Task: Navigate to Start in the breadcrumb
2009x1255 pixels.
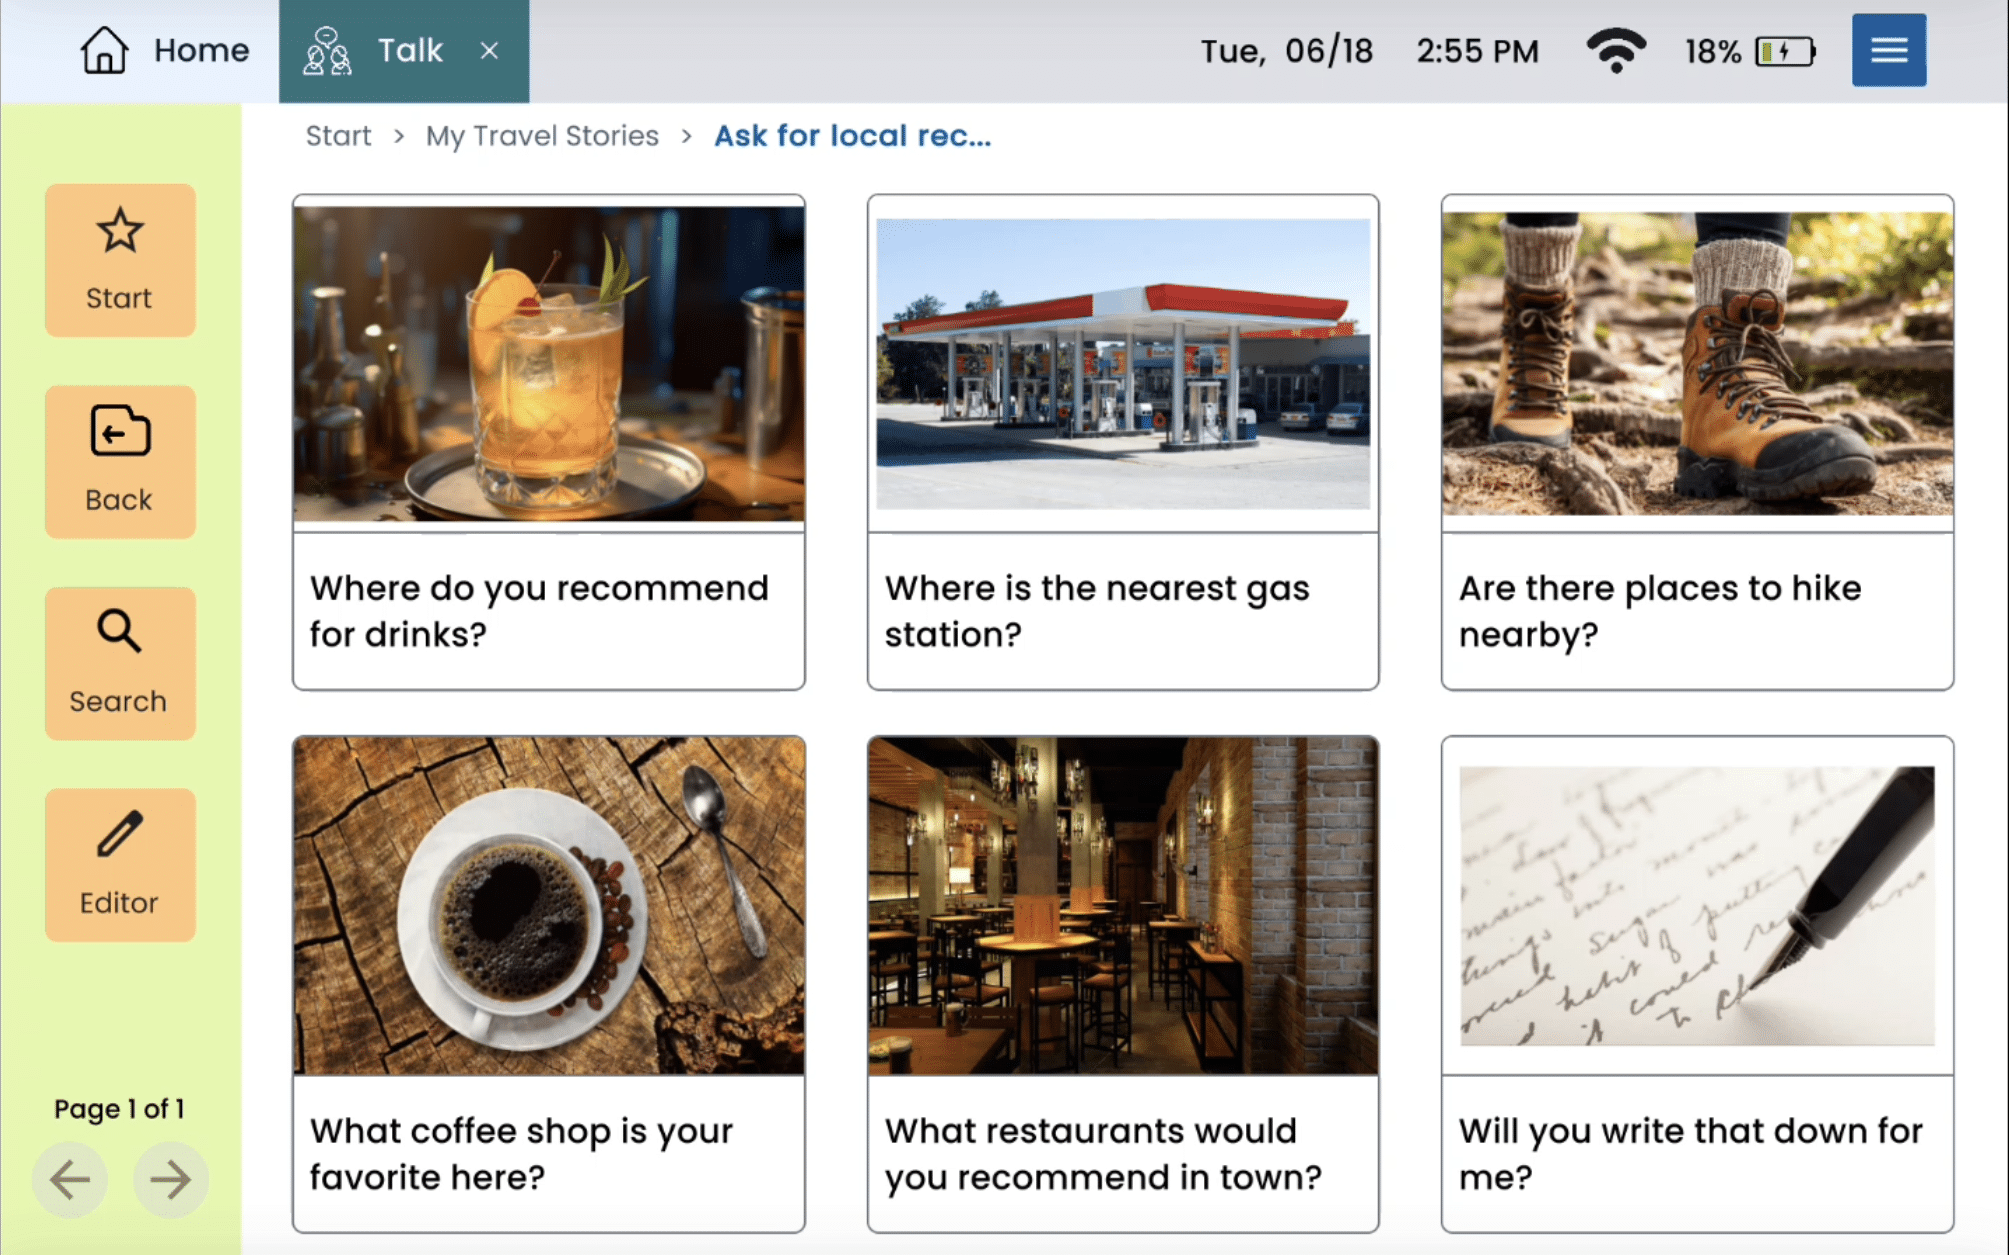Action: 338,136
